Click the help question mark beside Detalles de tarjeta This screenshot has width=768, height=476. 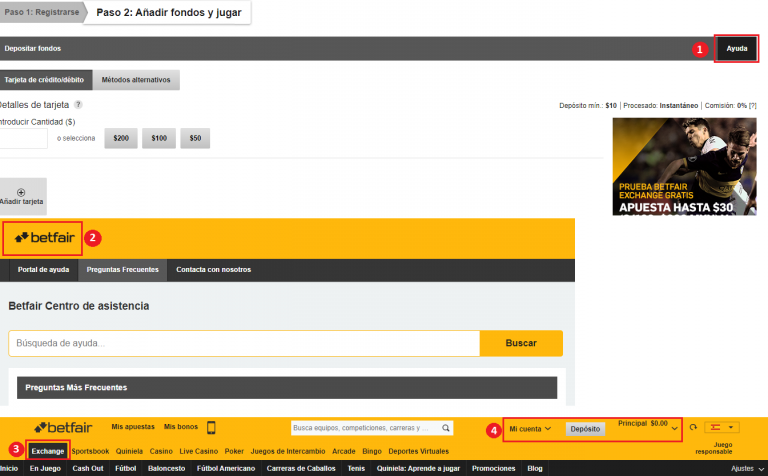point(78,104)
